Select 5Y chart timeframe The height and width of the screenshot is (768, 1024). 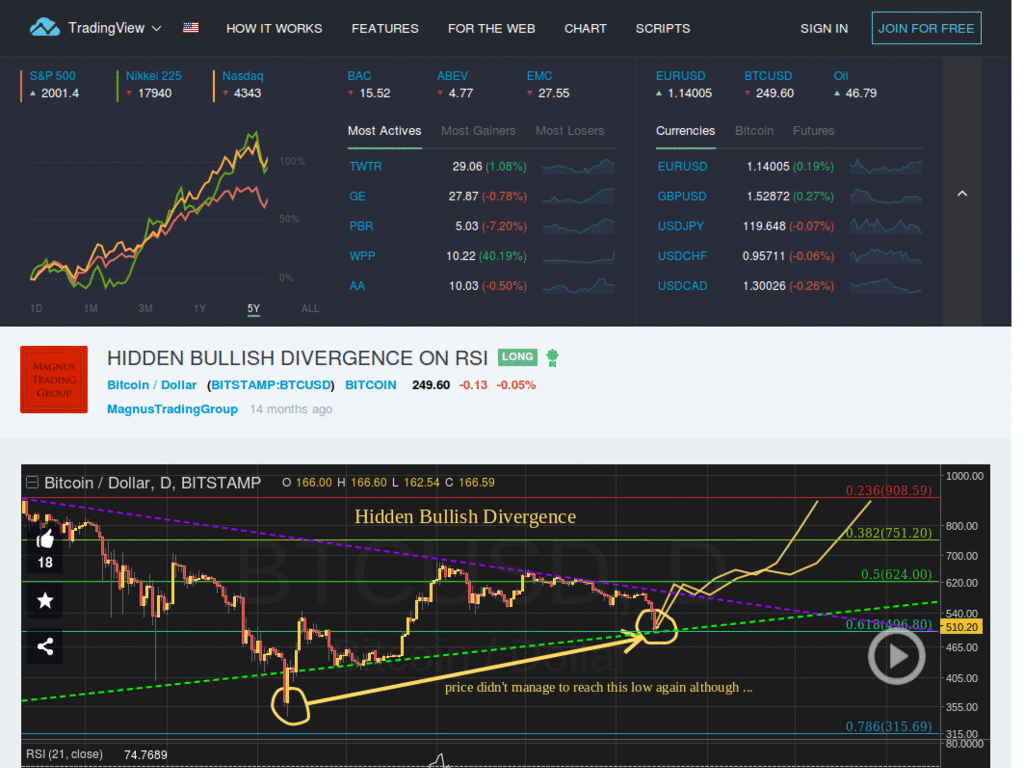(253, 308)
